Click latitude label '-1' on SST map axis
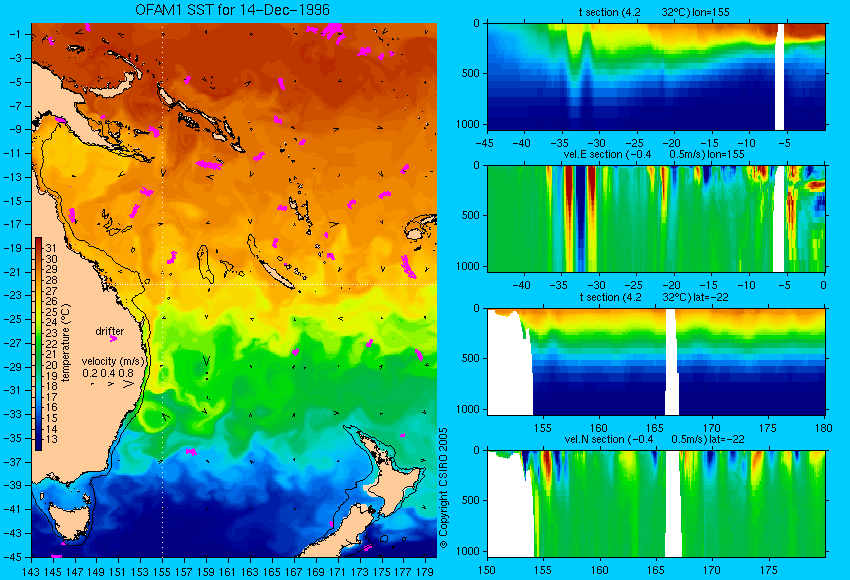The image size is (850, 580). [x=15, y=34]
